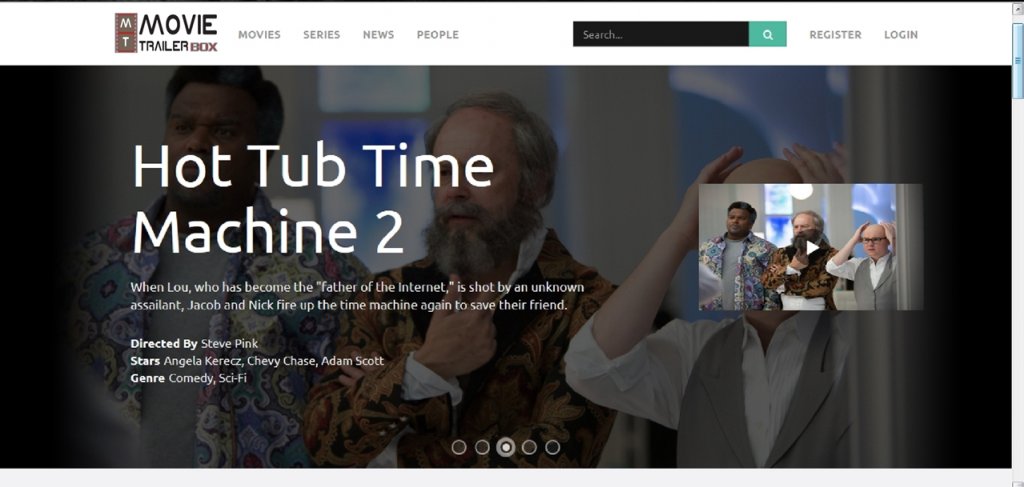The height and width of the screenshot is (487, 1024).
Task: Play the Hot Tub Time Machine 2 trailer
Action: click(811, 247)
